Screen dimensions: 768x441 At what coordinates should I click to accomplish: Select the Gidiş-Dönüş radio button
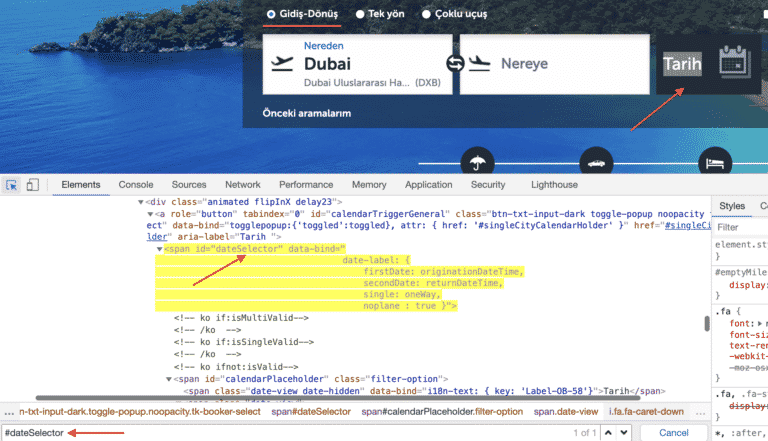[x=271, y=15]
